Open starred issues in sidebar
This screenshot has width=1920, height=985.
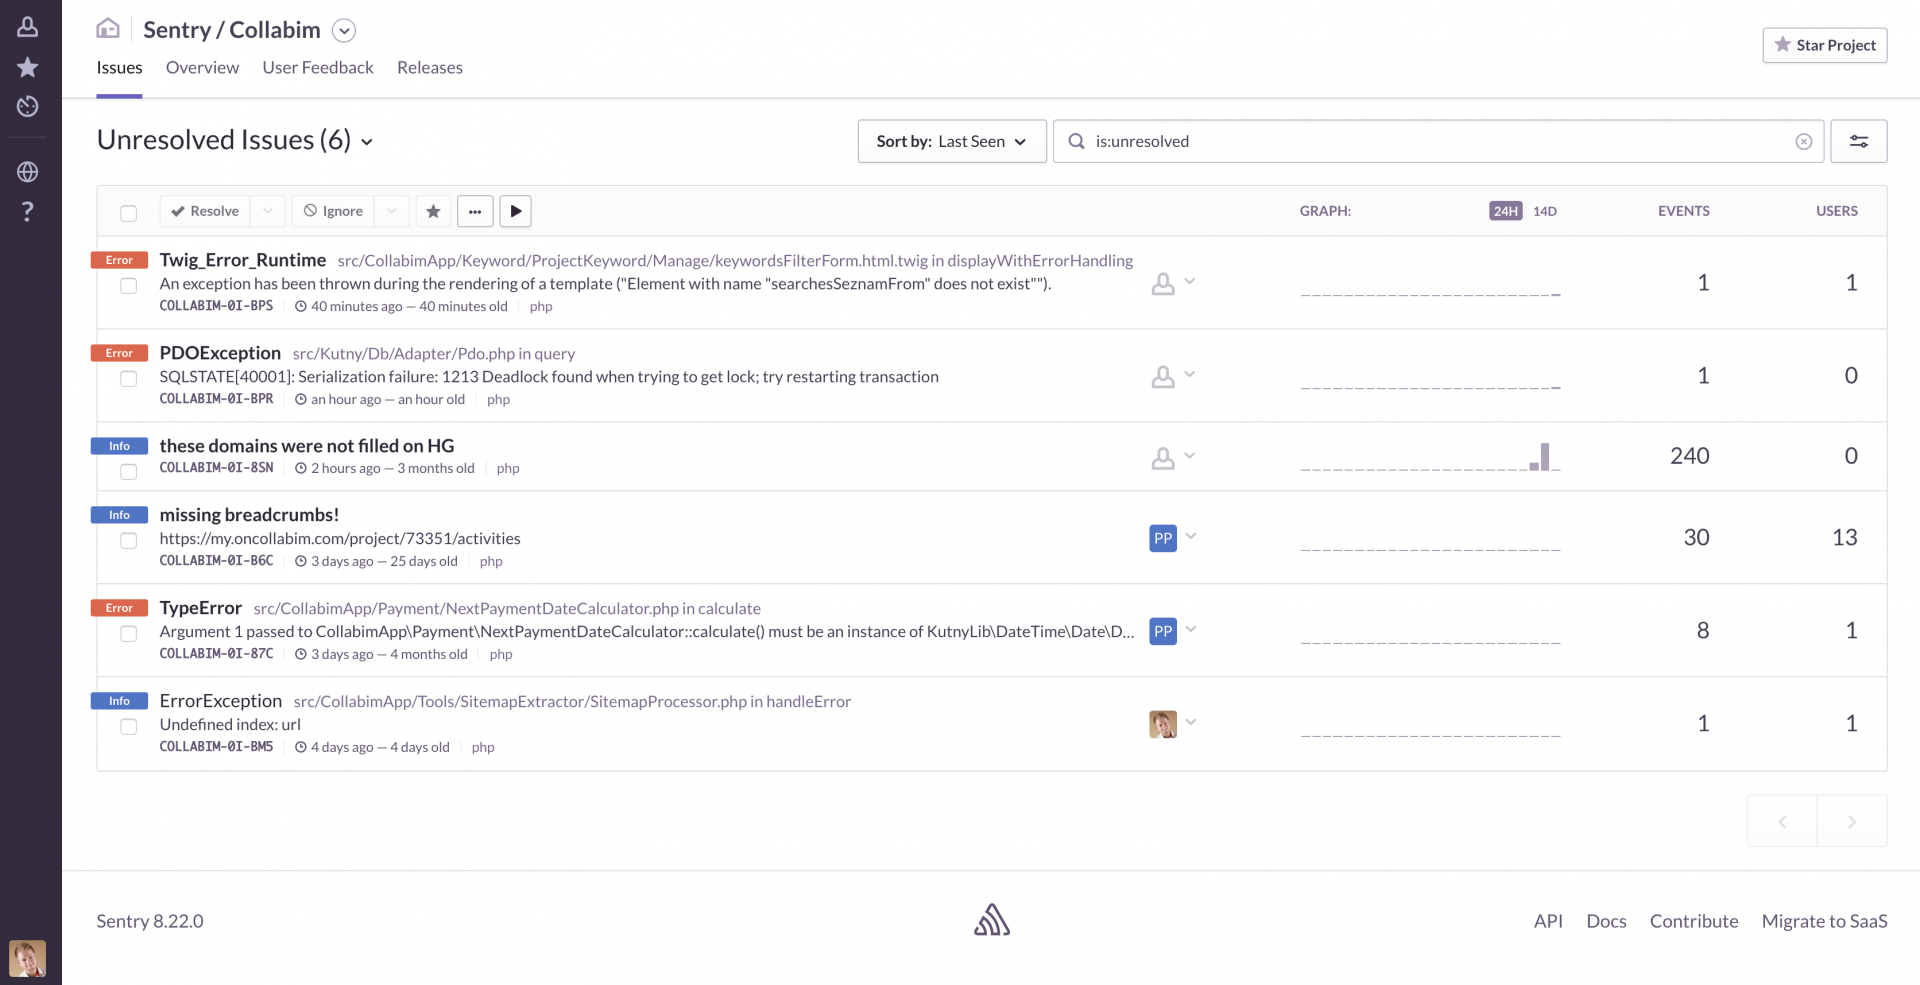click(x=28, y=67)
